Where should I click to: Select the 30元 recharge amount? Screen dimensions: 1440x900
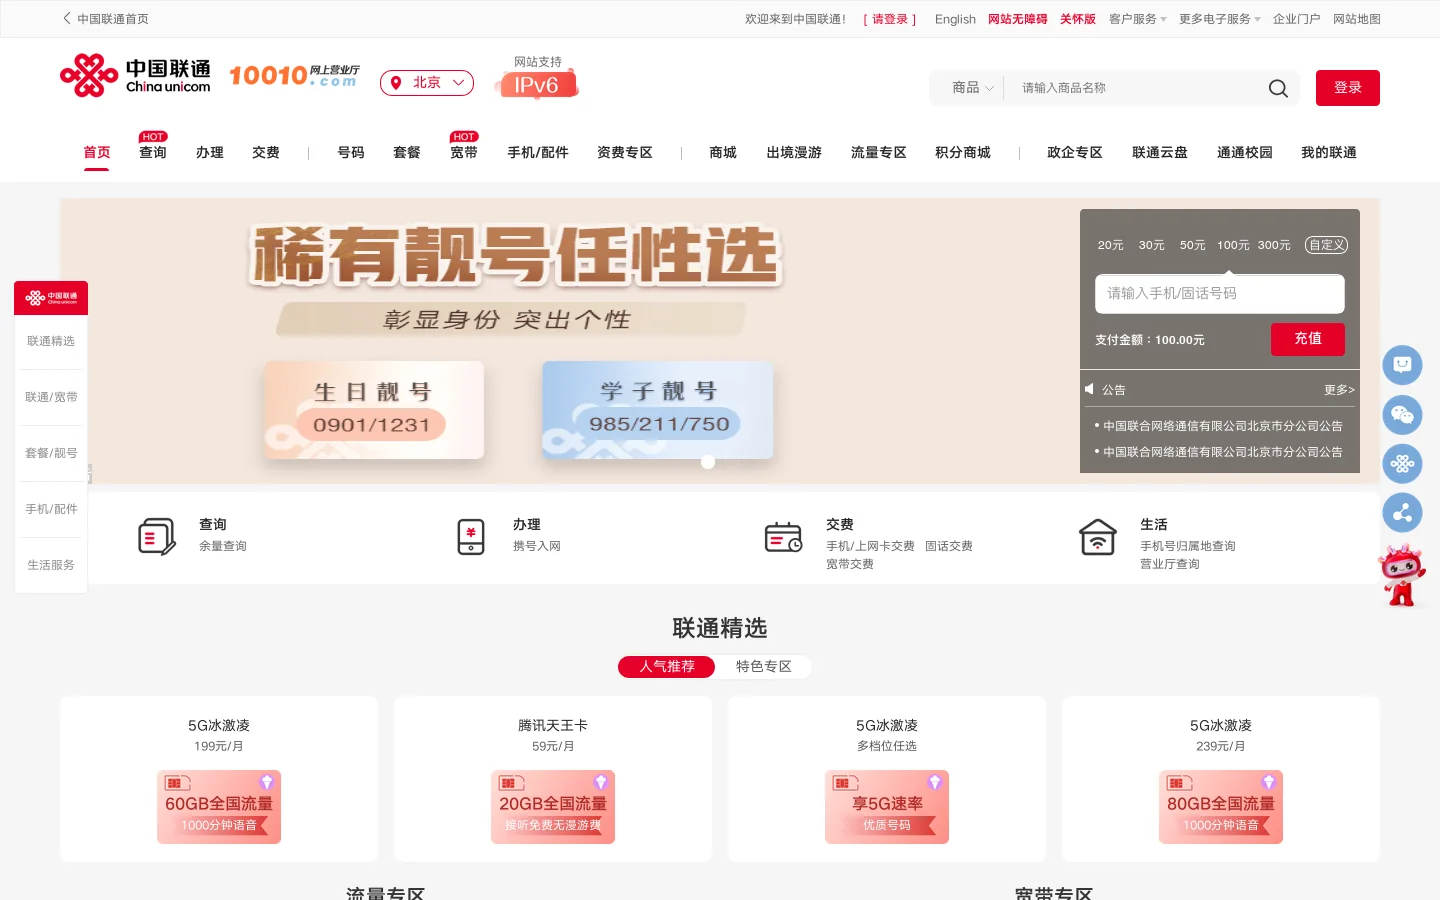point(1151,245)
